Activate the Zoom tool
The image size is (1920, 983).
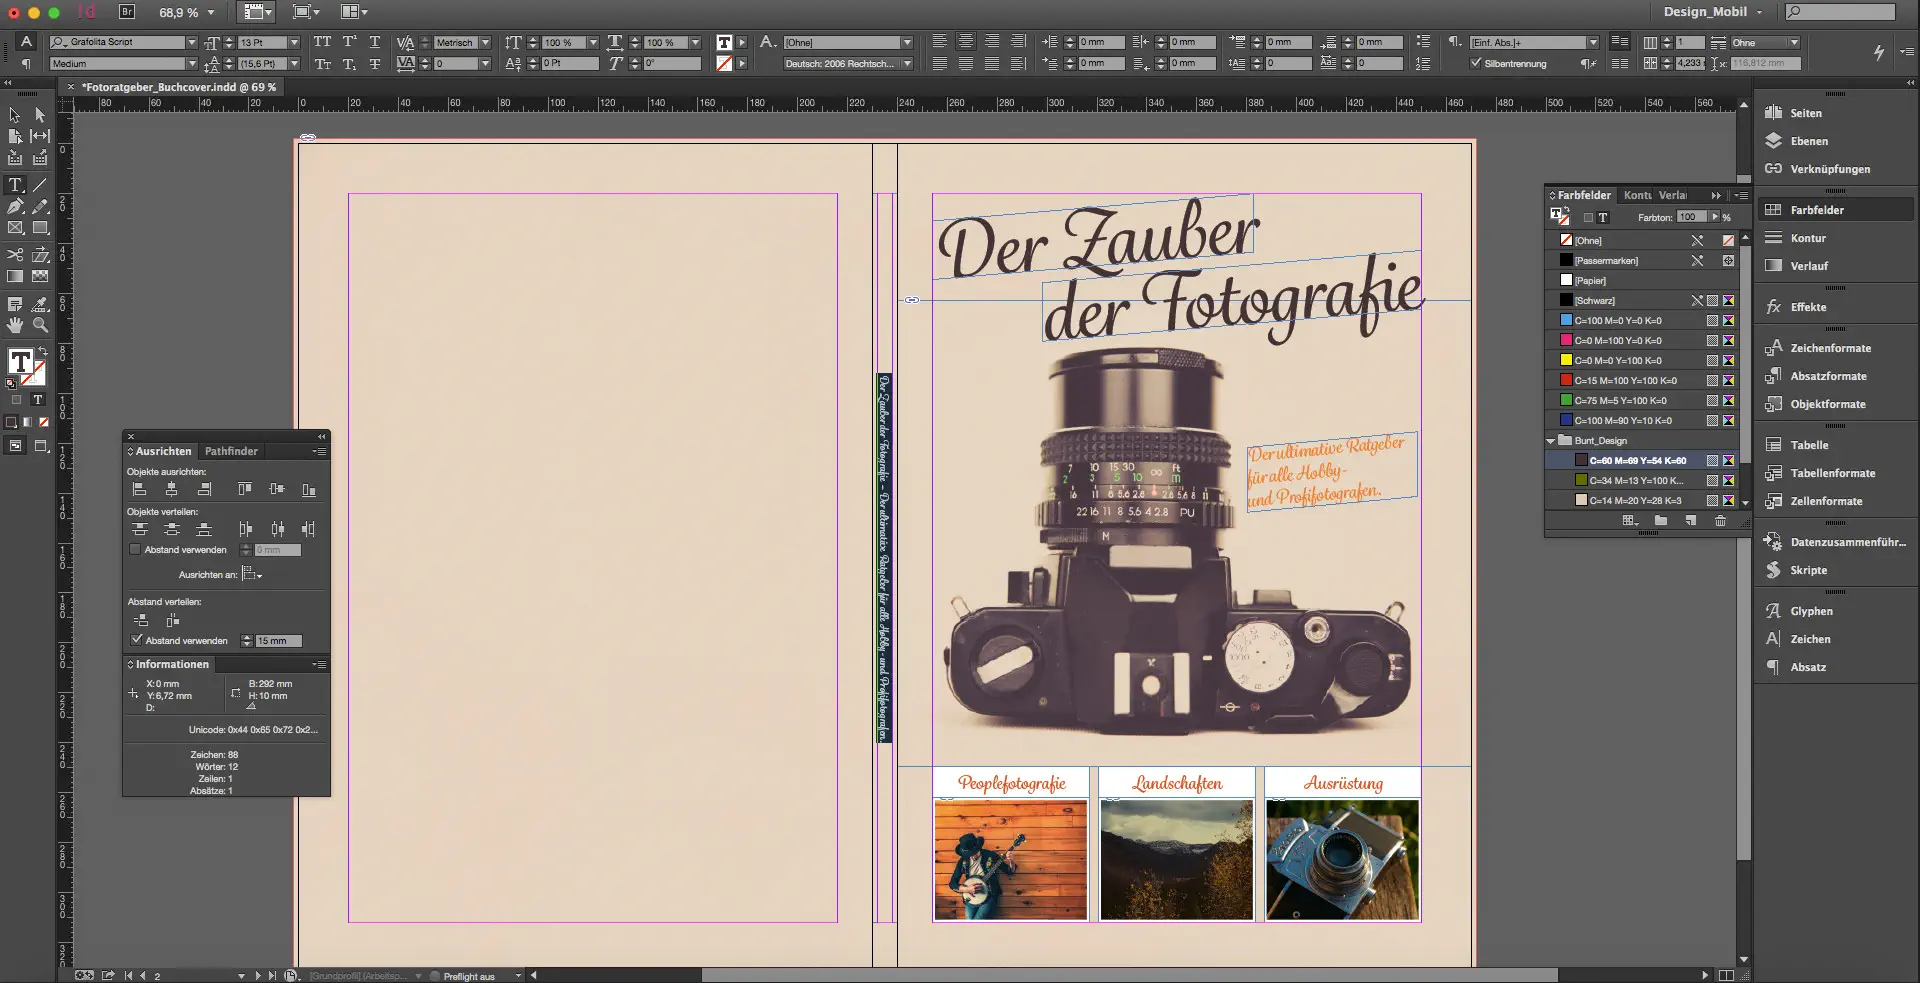point(40,325)
